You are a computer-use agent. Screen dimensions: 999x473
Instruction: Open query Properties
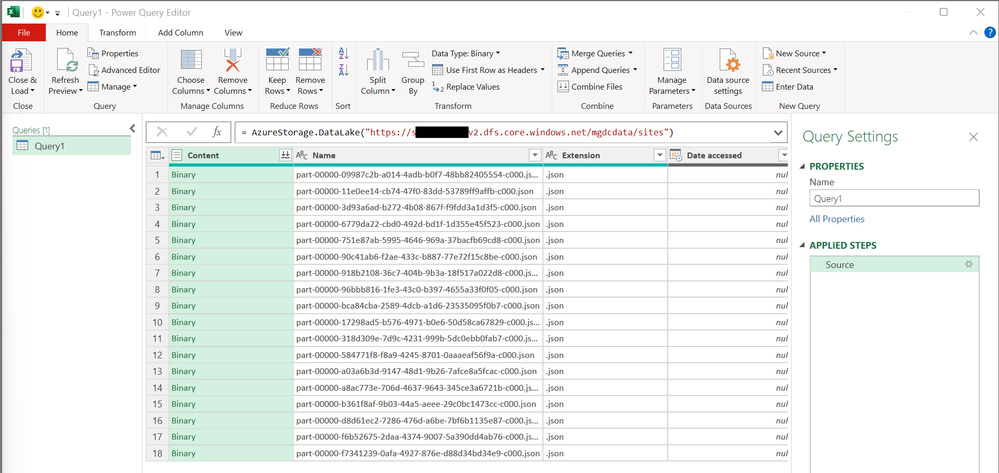coord(113,54)
